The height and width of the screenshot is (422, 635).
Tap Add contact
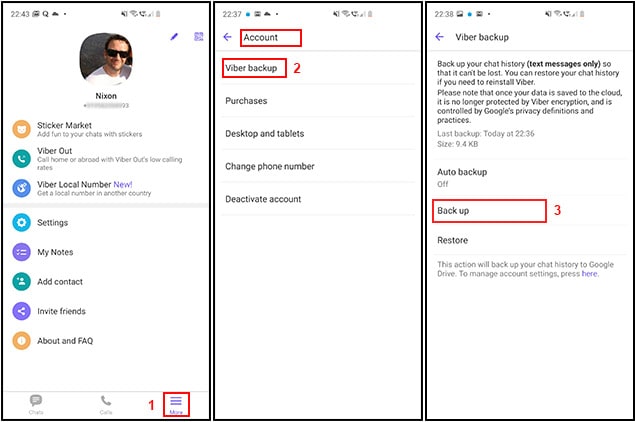59,282
